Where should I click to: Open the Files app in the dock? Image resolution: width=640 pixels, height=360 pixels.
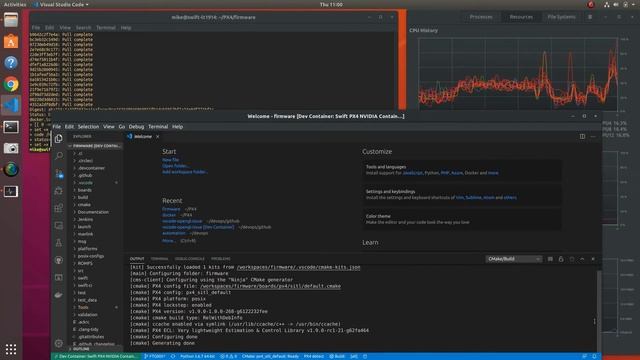tap(11, 20)
